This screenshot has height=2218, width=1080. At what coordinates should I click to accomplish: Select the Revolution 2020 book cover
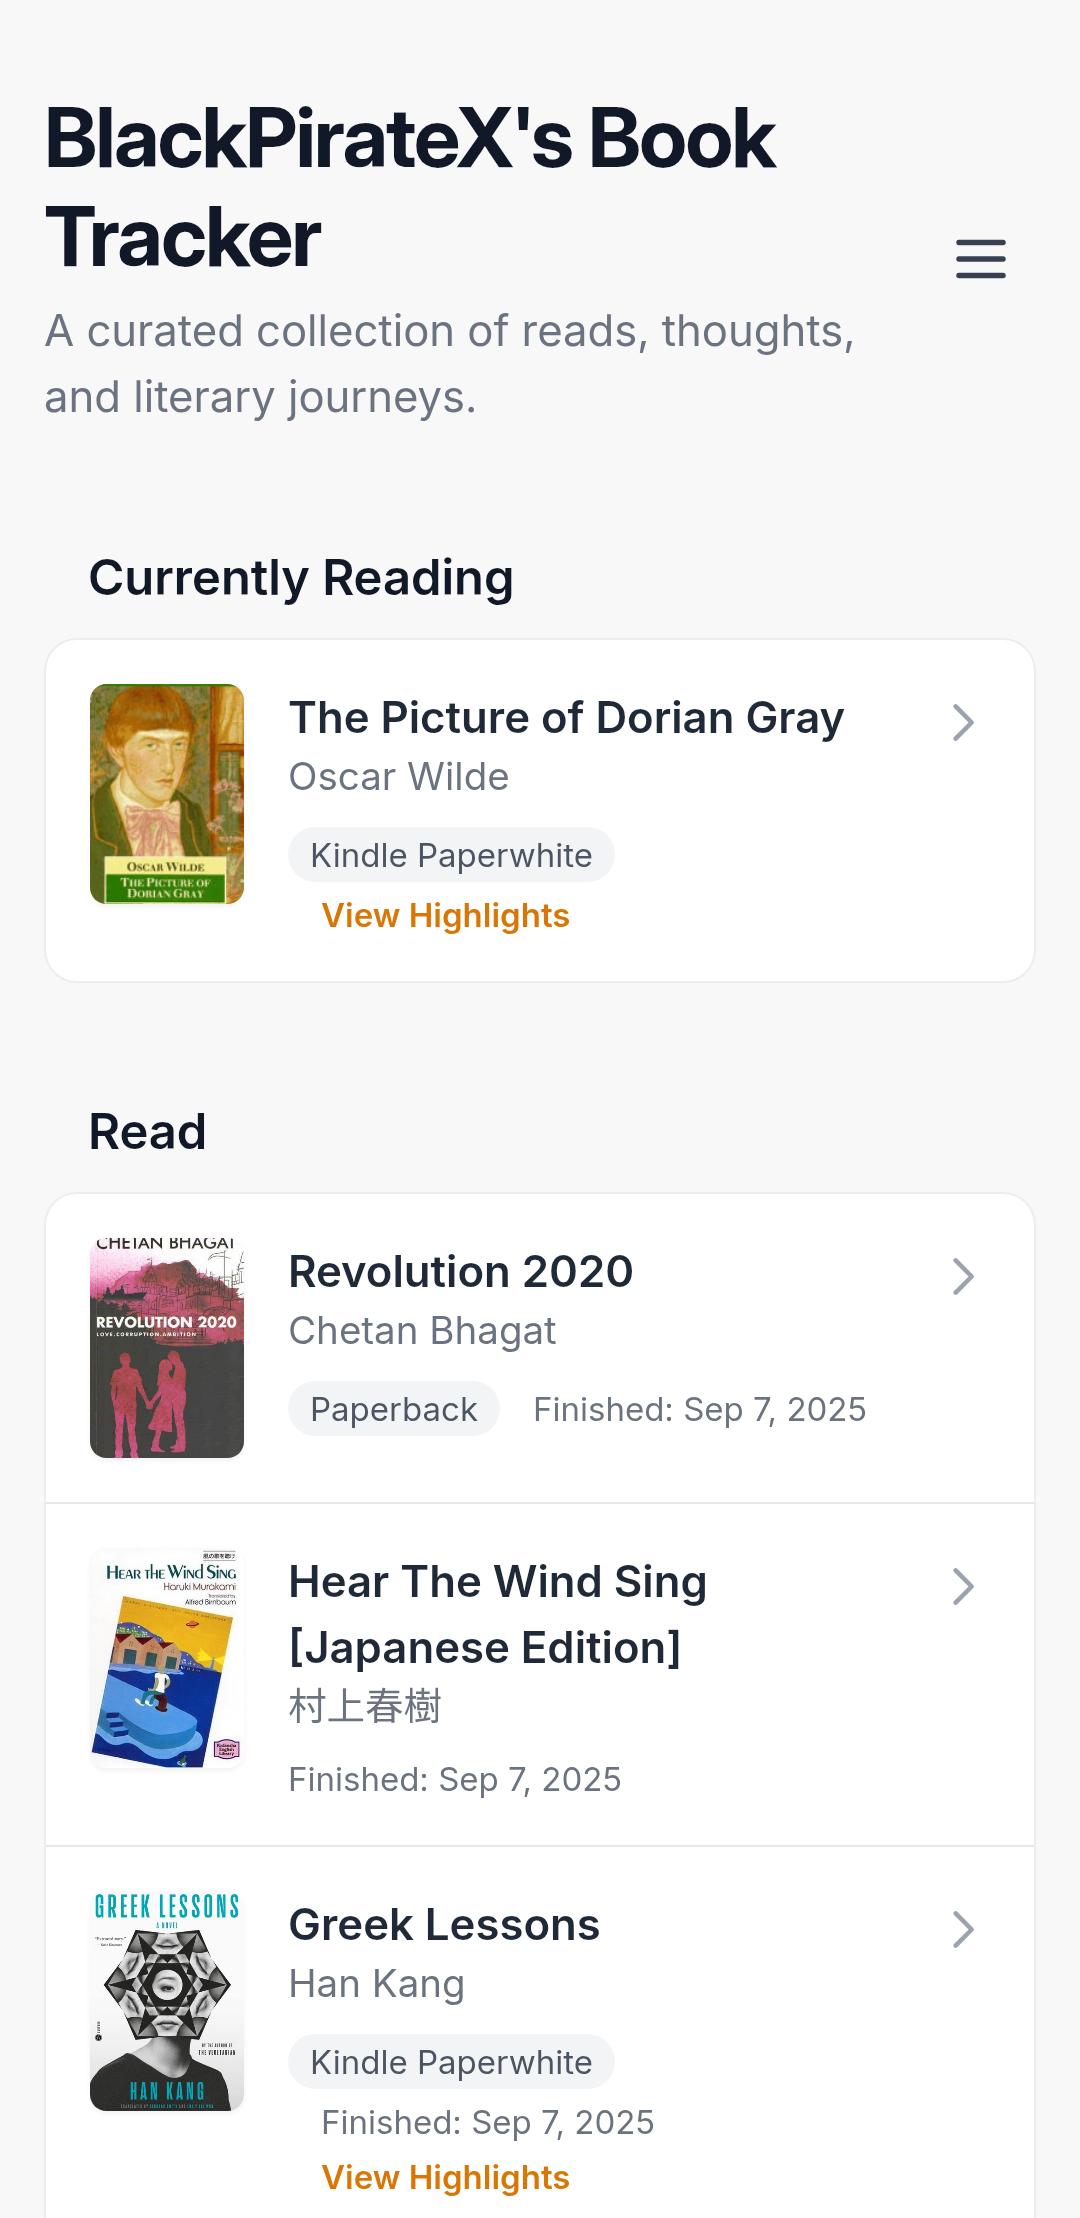point(167,1348)
